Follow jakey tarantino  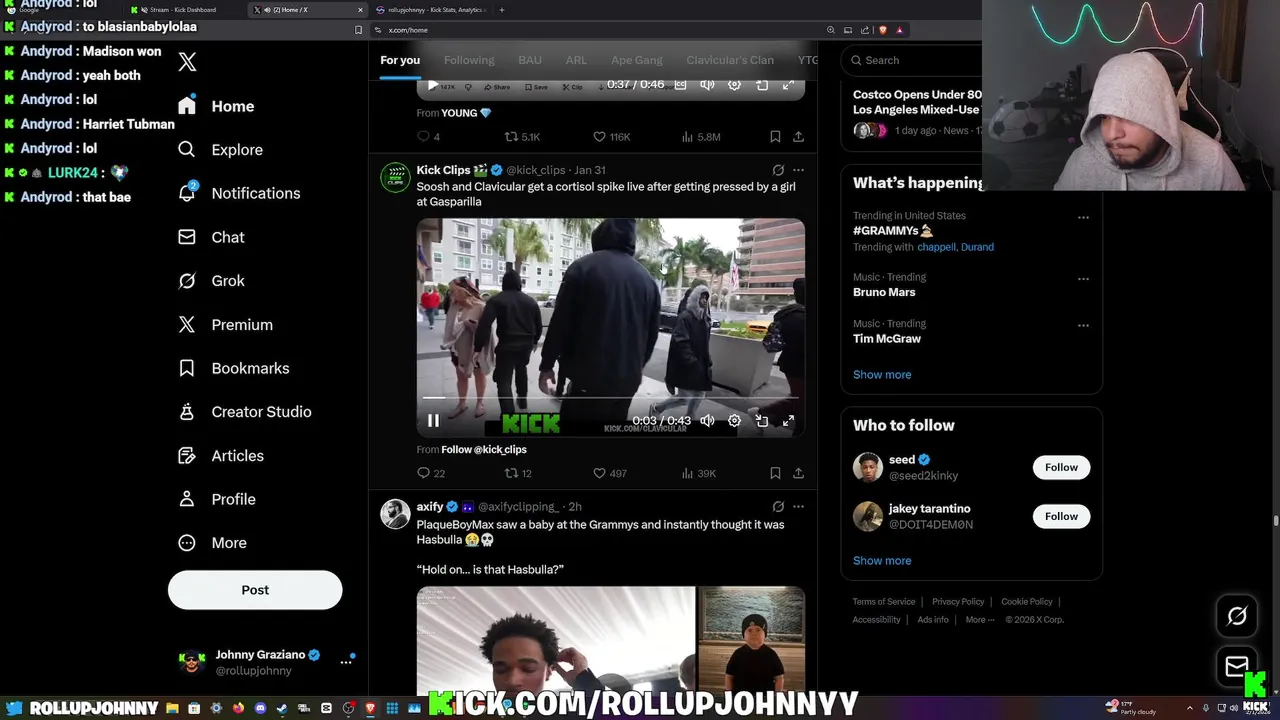pos(1061,516)
